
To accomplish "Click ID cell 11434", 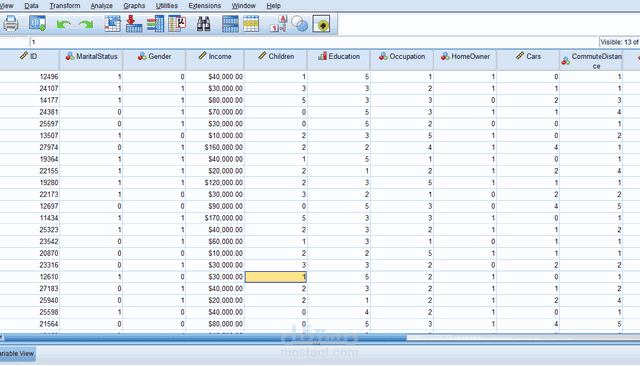I will 29,218.
